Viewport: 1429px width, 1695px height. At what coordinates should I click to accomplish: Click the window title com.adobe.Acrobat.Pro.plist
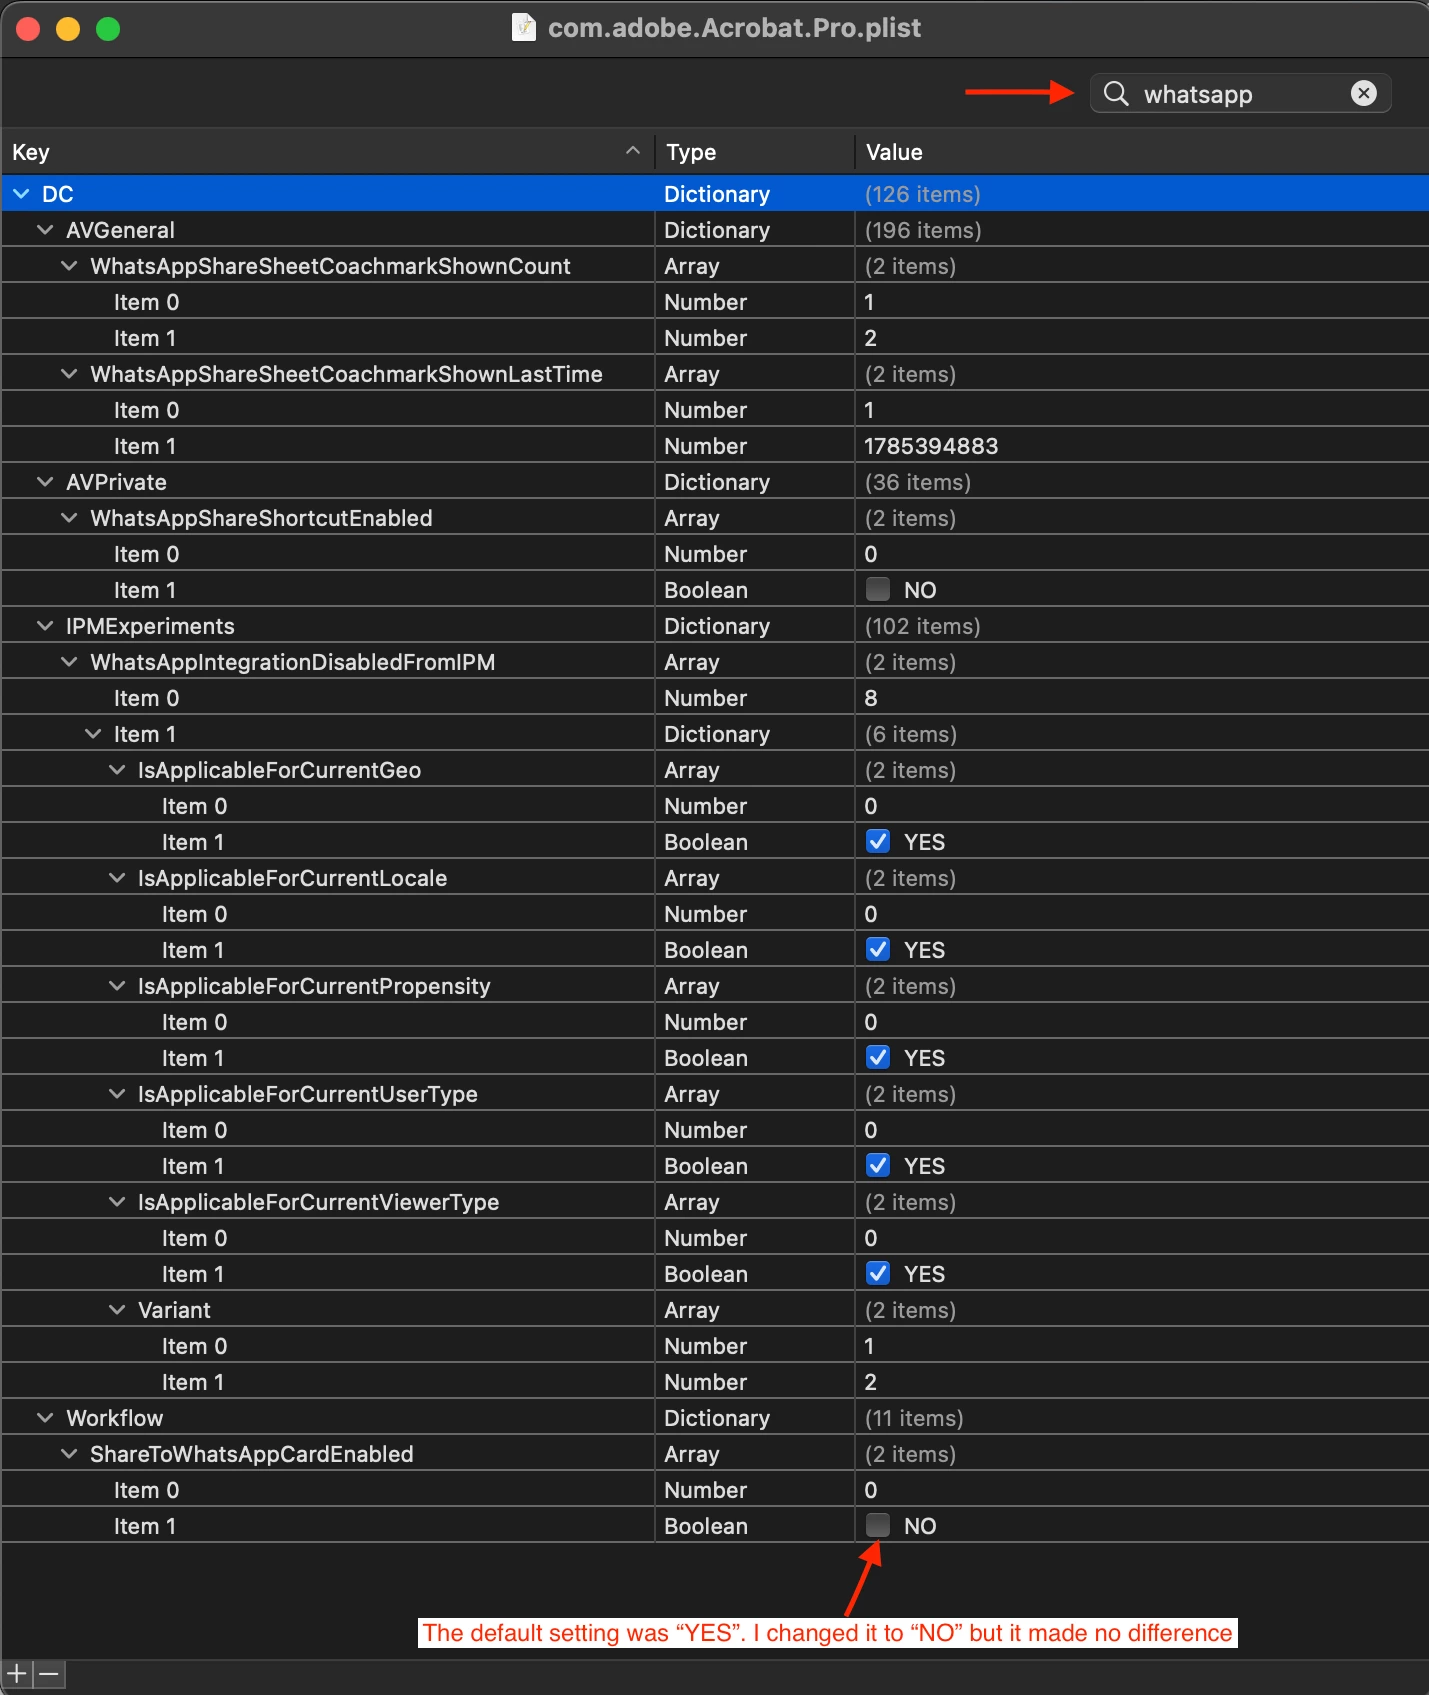click(734, 28)
